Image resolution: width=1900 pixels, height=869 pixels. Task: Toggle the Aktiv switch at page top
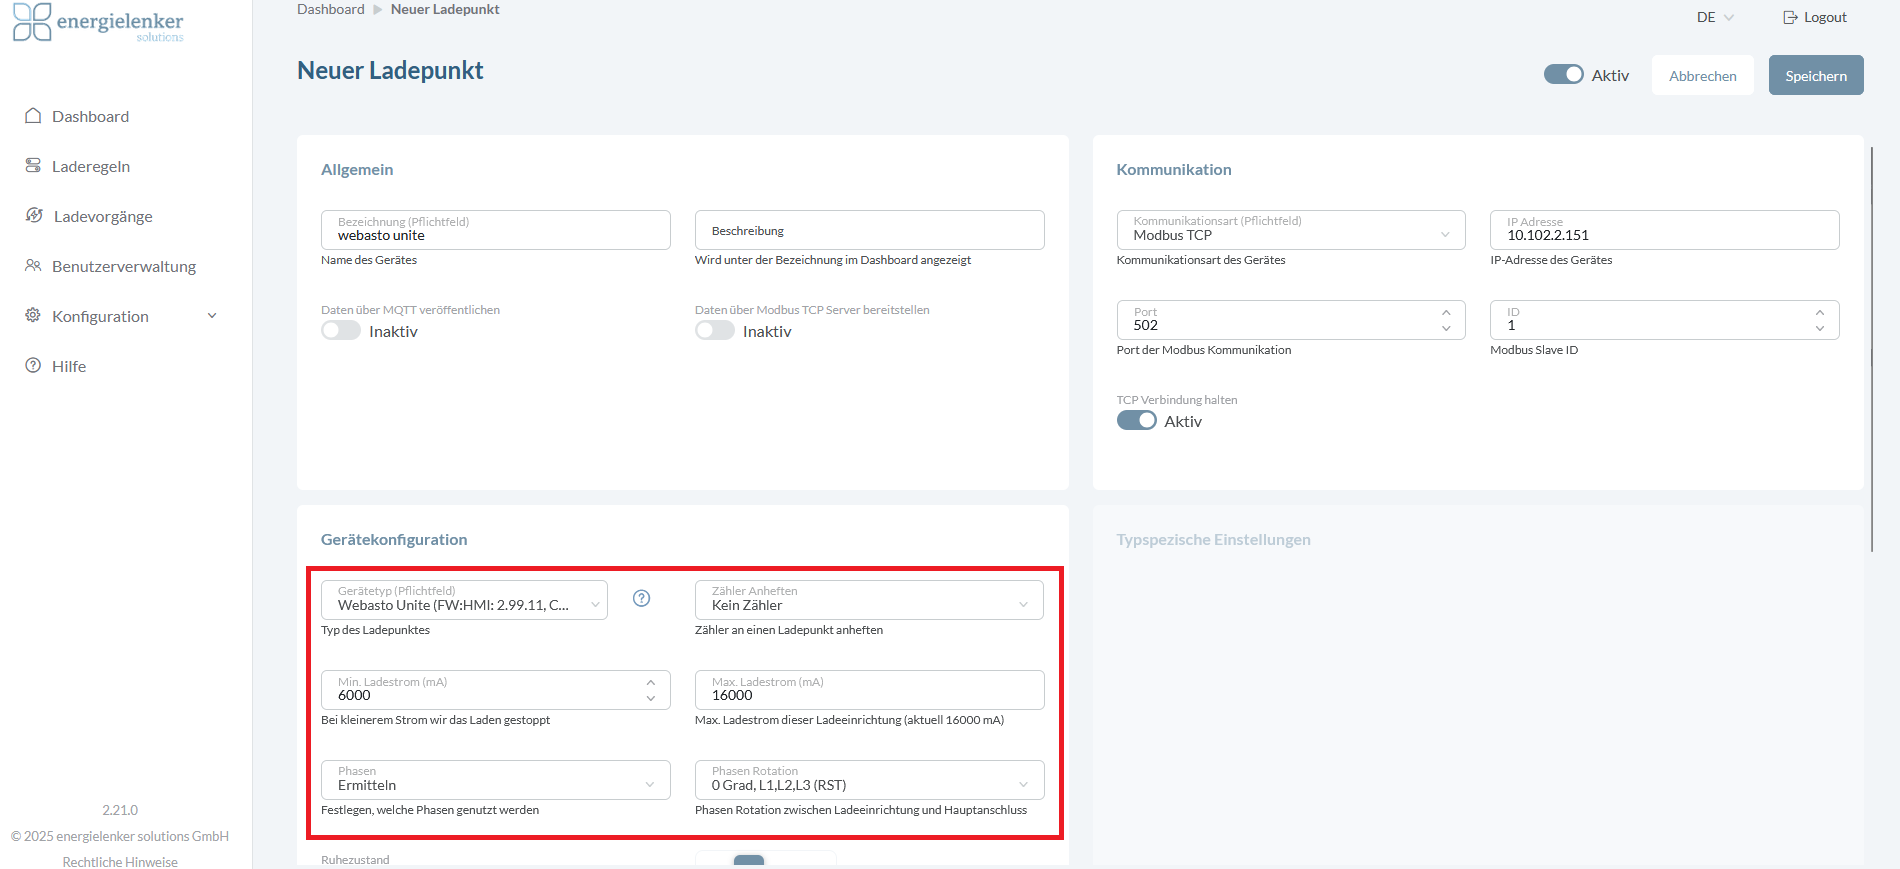tap(1564, 75)
